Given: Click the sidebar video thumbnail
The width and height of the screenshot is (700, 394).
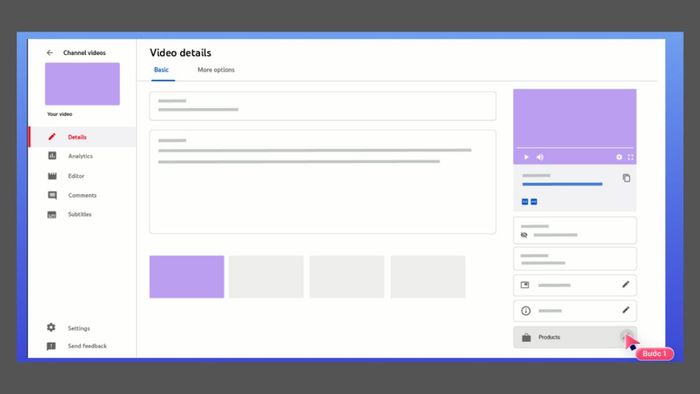Looking at the screenshot, I should [82, 84].
